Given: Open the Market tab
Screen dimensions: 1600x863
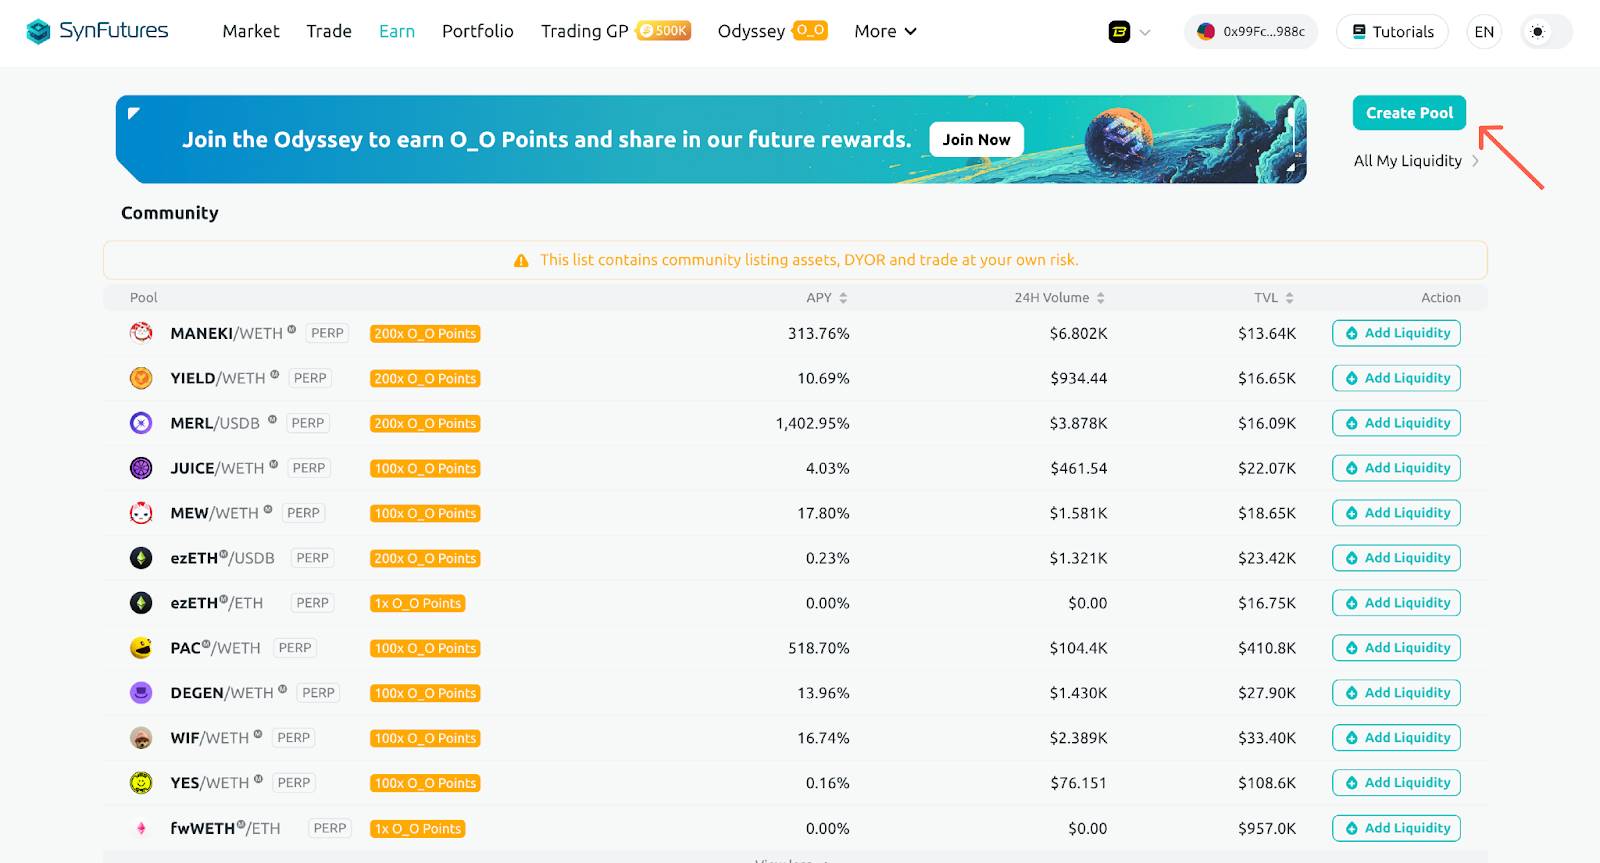Looking at the screenshot, I should pos(251,32).
